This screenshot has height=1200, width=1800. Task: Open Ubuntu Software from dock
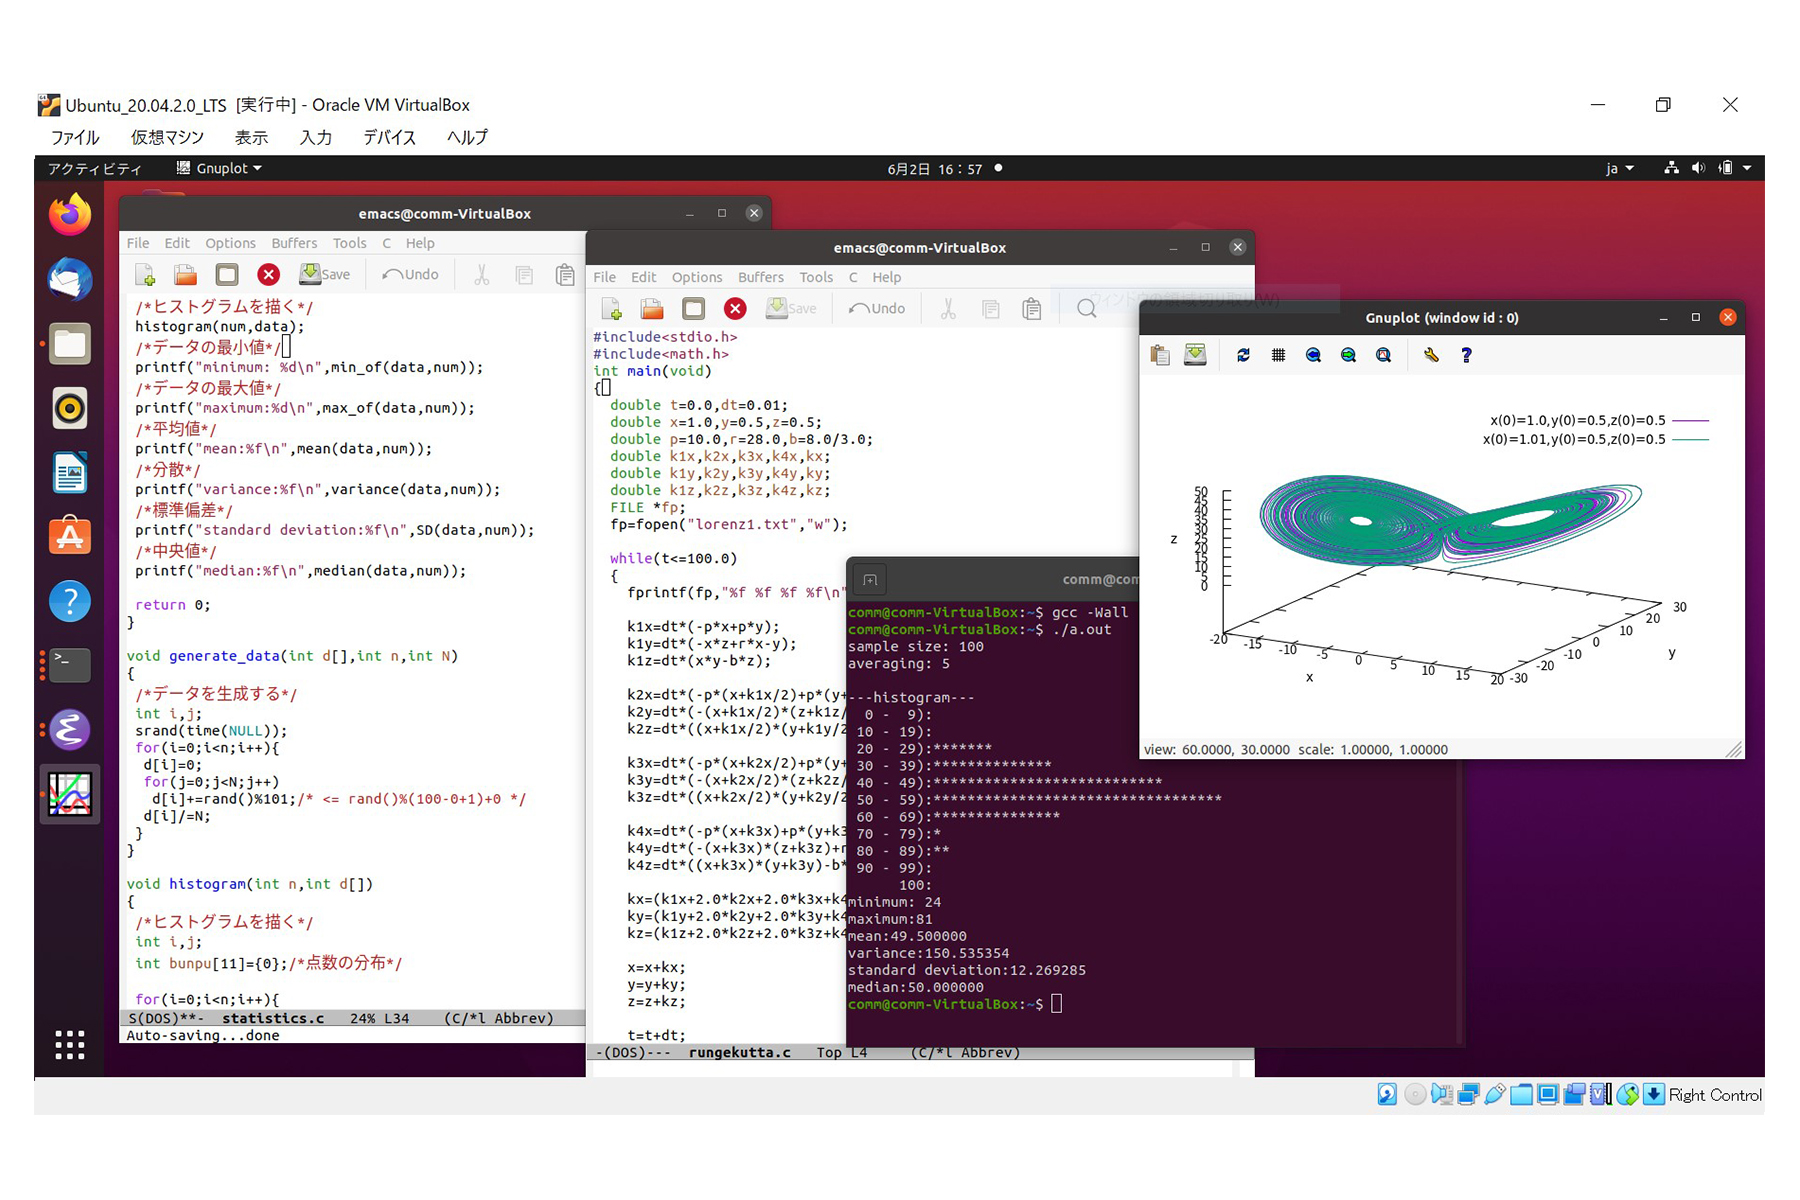[x=70, y=536]
